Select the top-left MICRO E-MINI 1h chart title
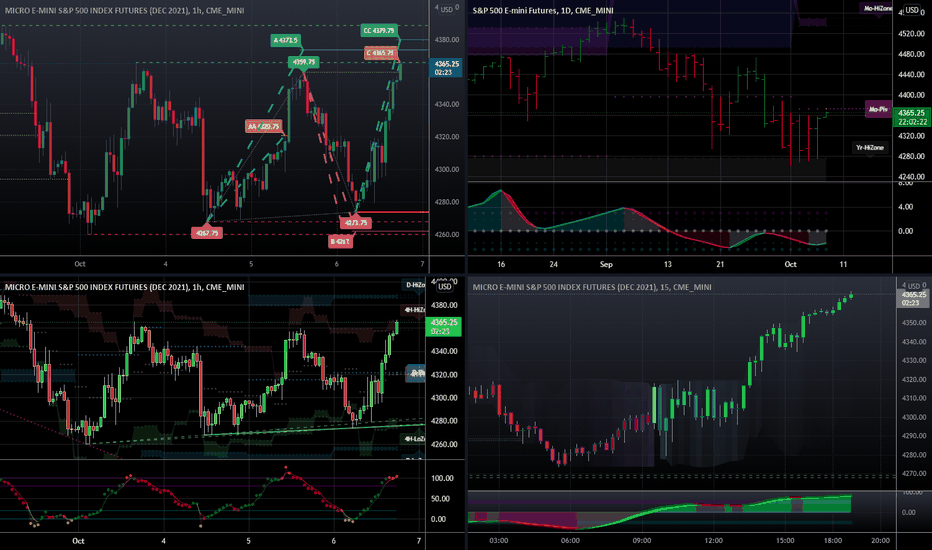 pos(124,10)
